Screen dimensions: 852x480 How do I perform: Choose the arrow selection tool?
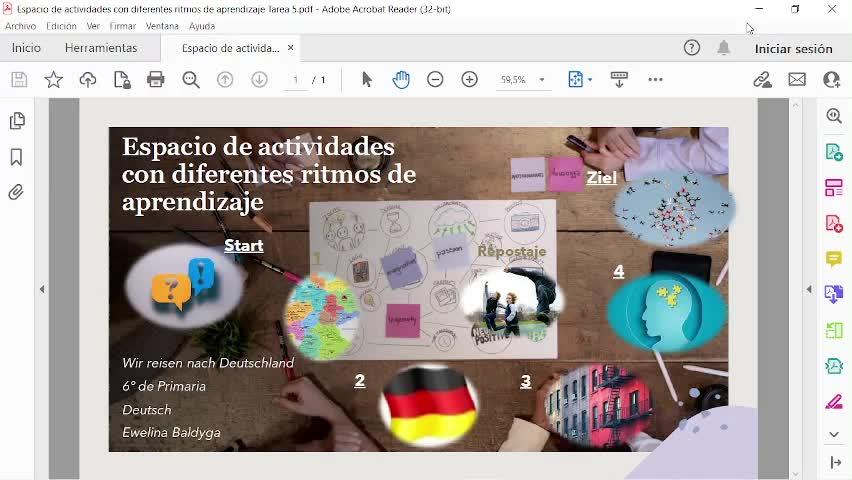(x=367, y=79)
